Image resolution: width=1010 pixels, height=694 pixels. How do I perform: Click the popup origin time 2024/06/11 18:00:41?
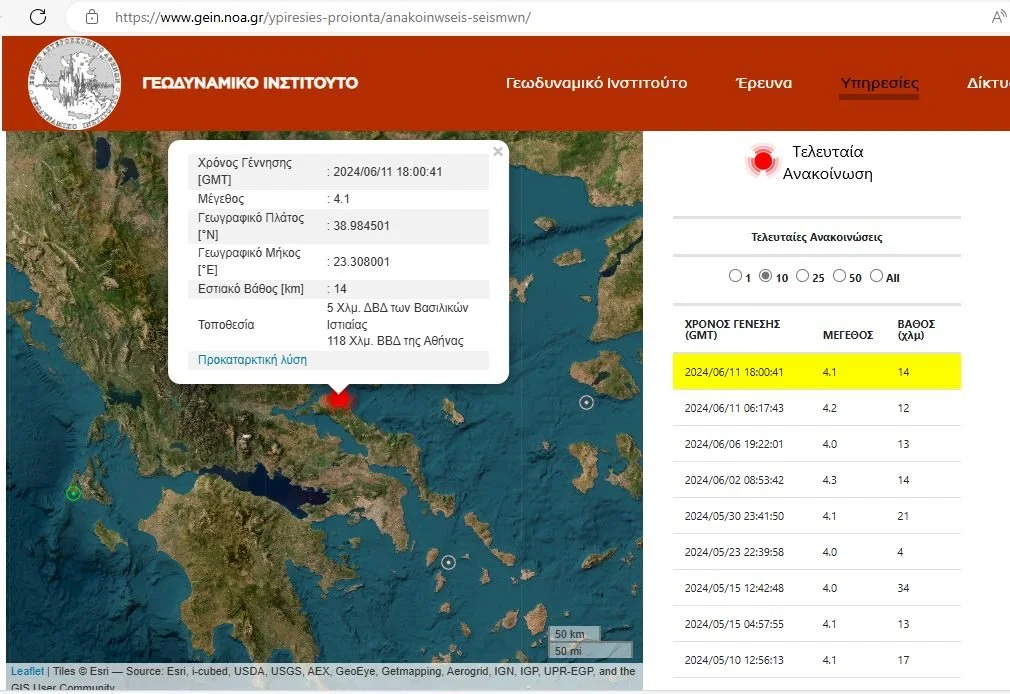click(388, 171)
